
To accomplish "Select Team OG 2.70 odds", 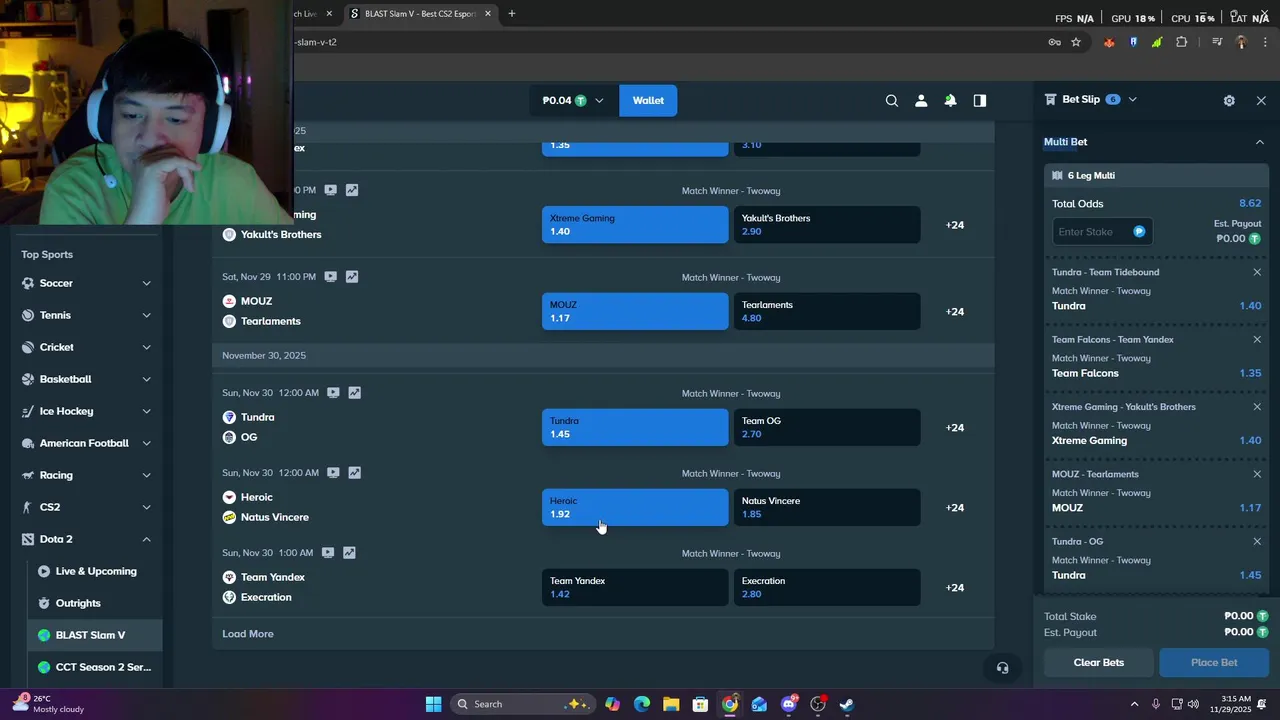I will (x=827, y=427).
